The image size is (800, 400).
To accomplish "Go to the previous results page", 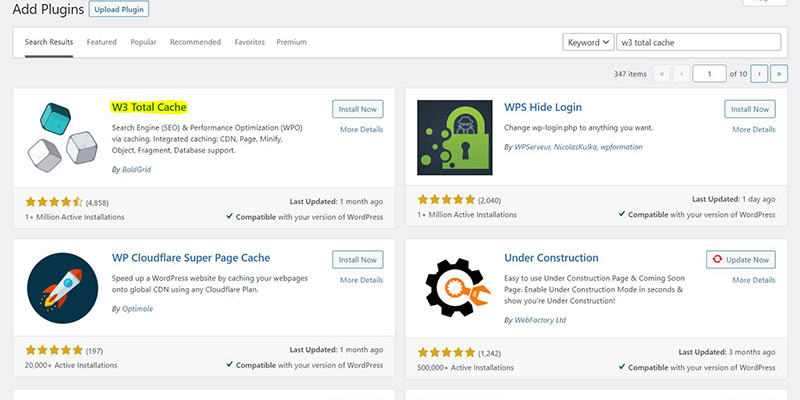I will point(681,74).
